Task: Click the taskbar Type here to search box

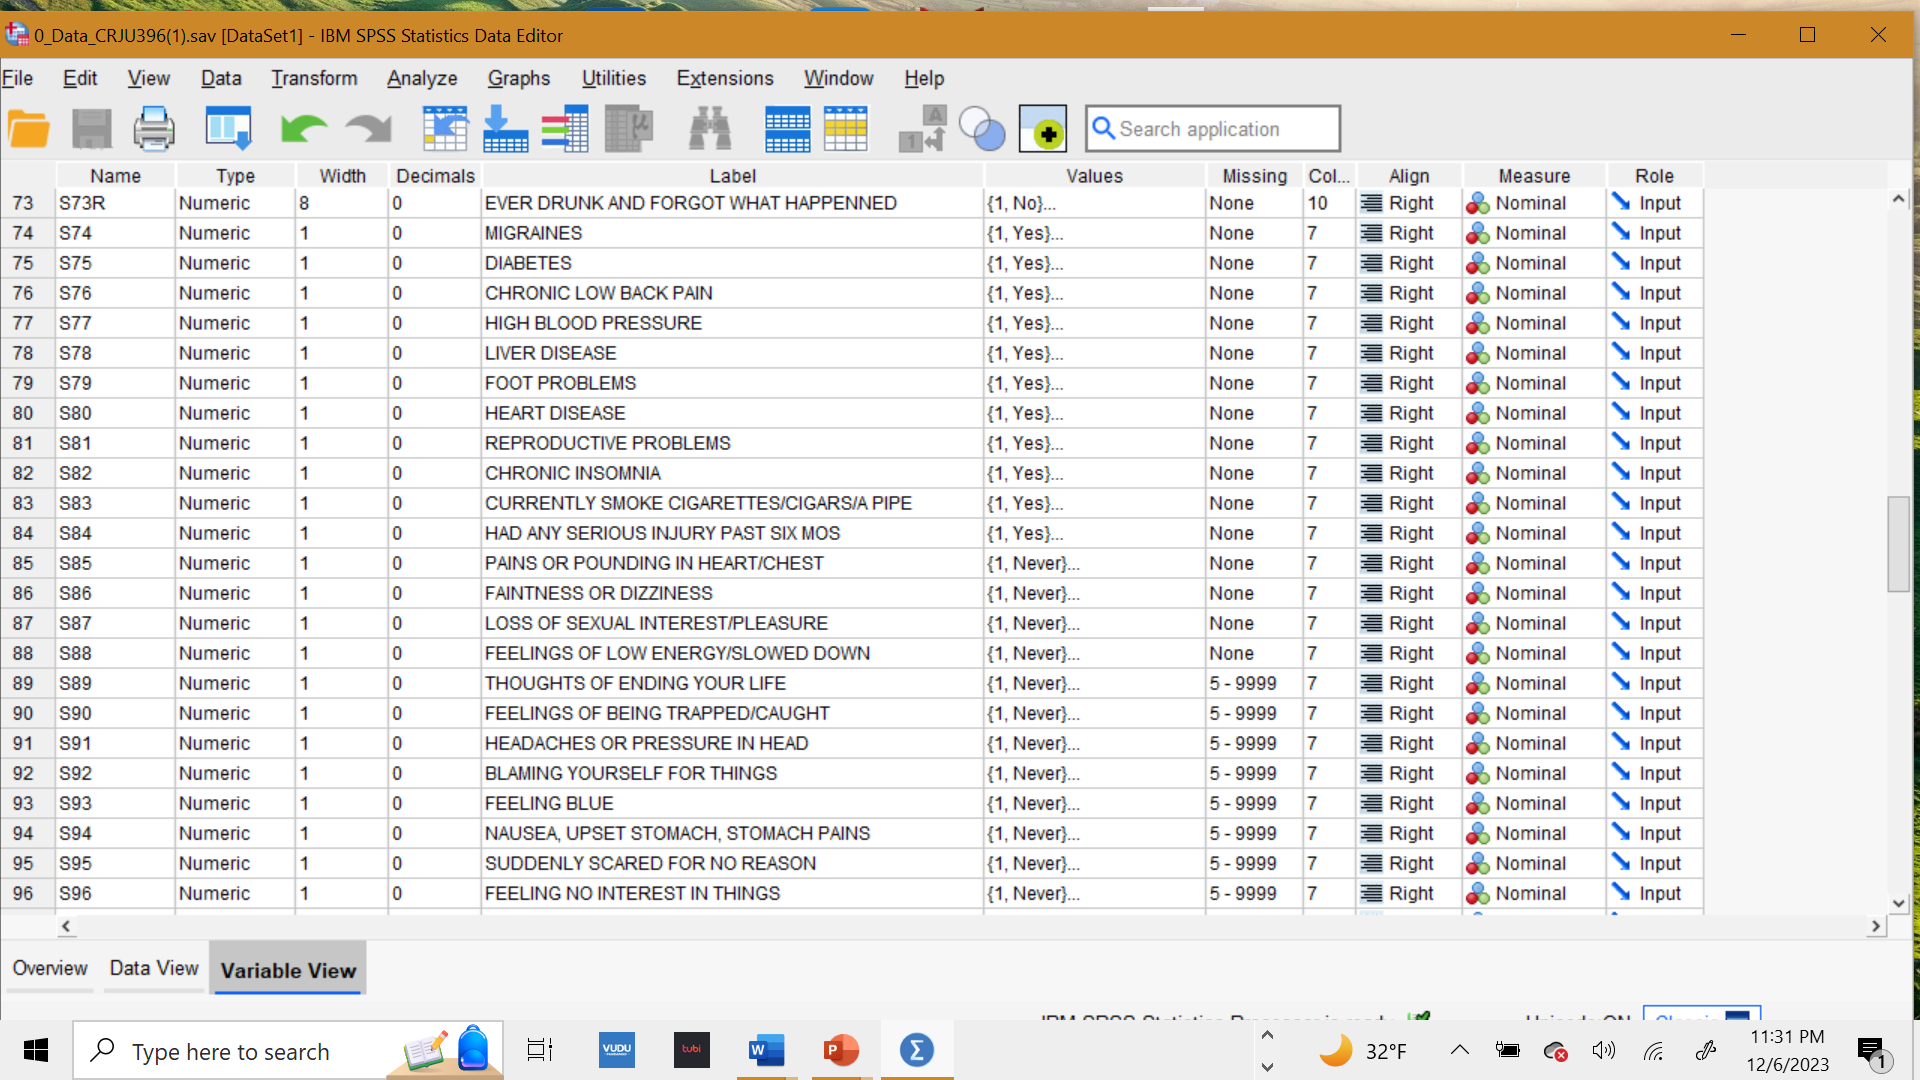Action: point(288,1050)
